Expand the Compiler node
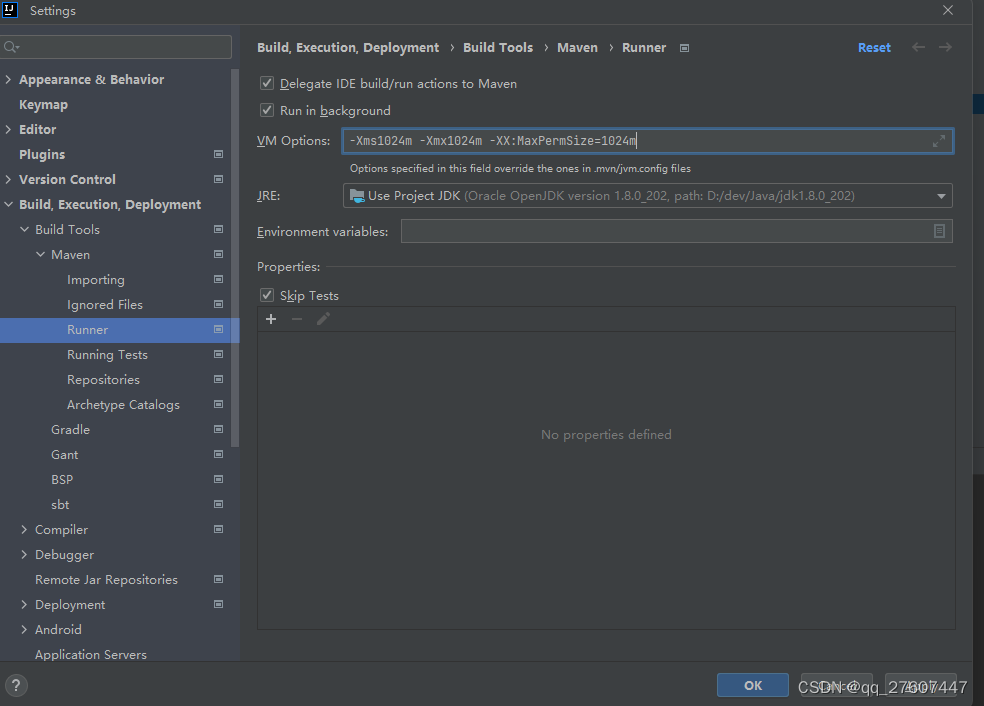The width and height of the screenshot is (984, 706). (24, 530)
